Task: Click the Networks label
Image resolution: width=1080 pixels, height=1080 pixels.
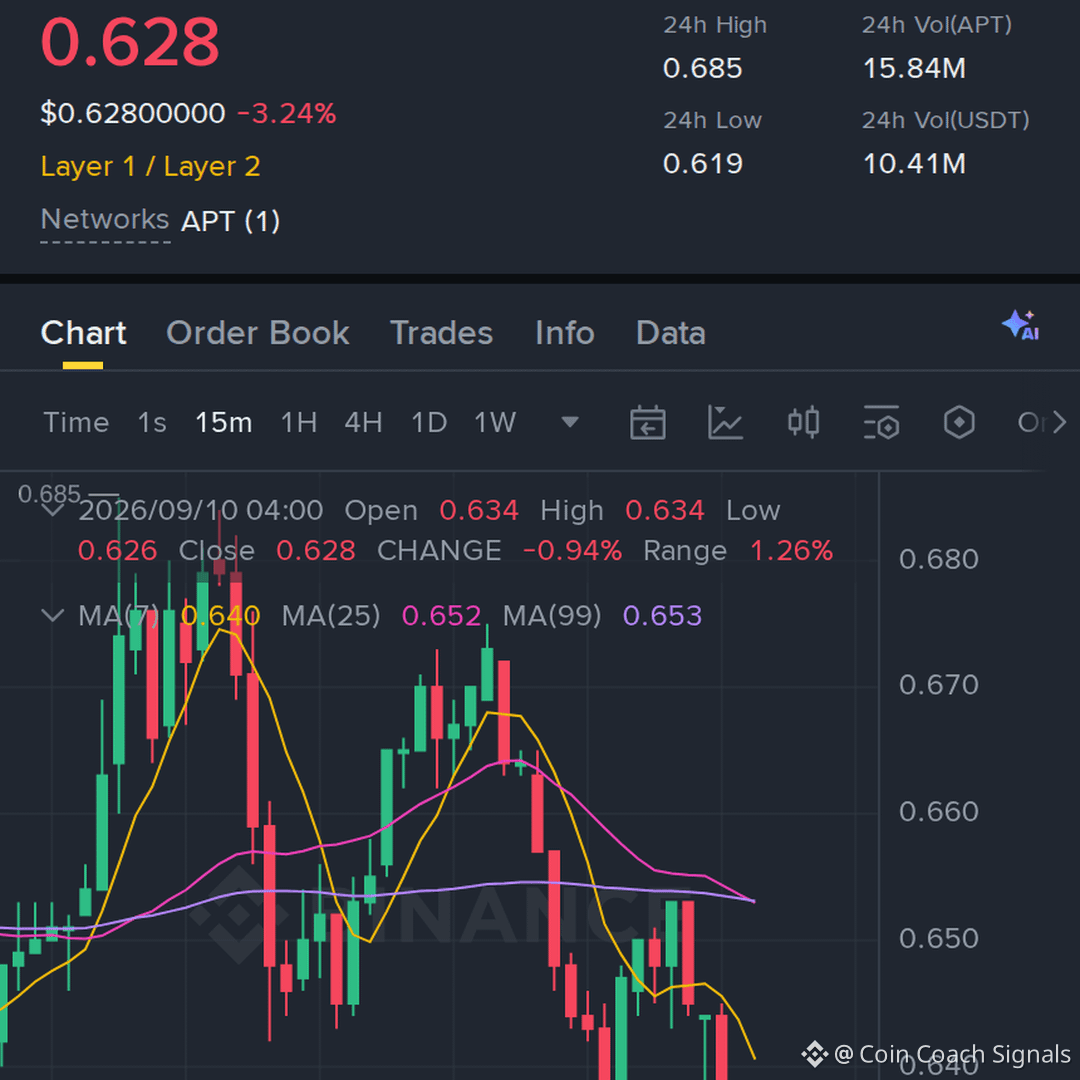Action: pyautogui.click(x=105, y=220)
